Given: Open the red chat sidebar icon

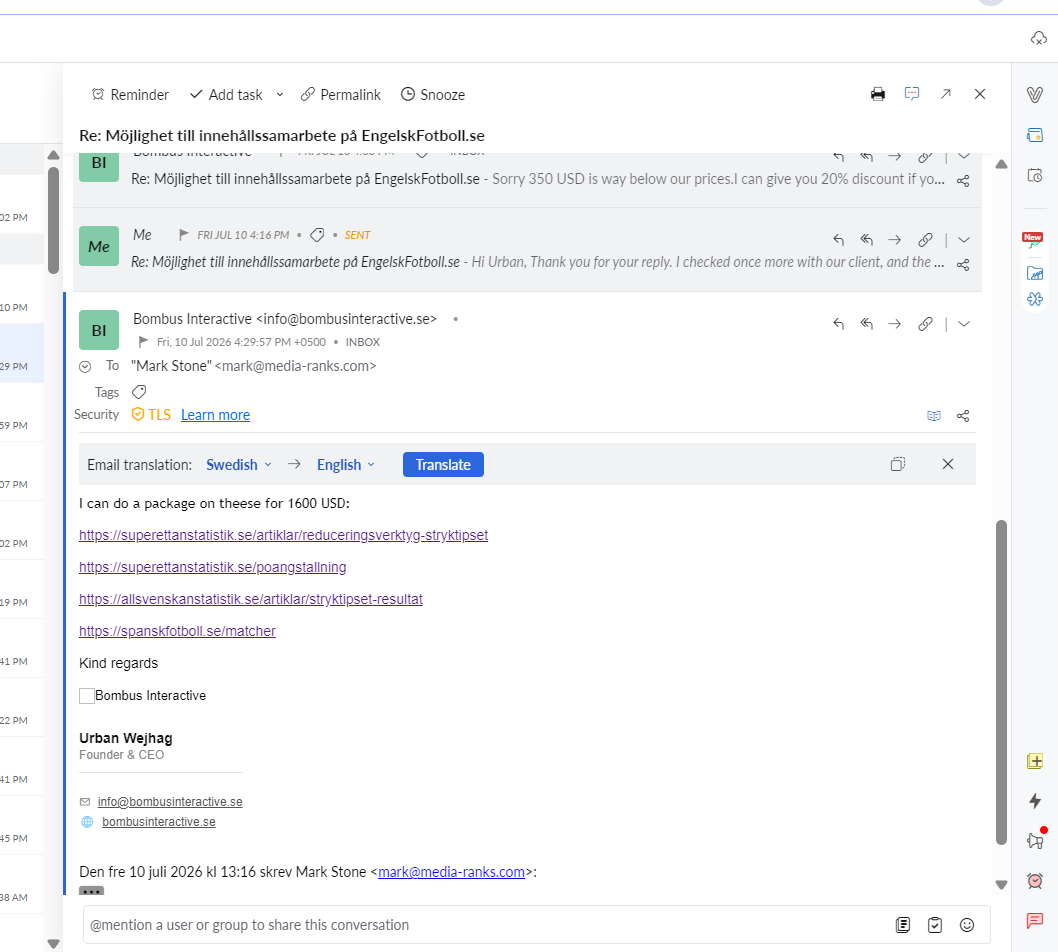Looking at the screenshot, I should point(1034,920).
